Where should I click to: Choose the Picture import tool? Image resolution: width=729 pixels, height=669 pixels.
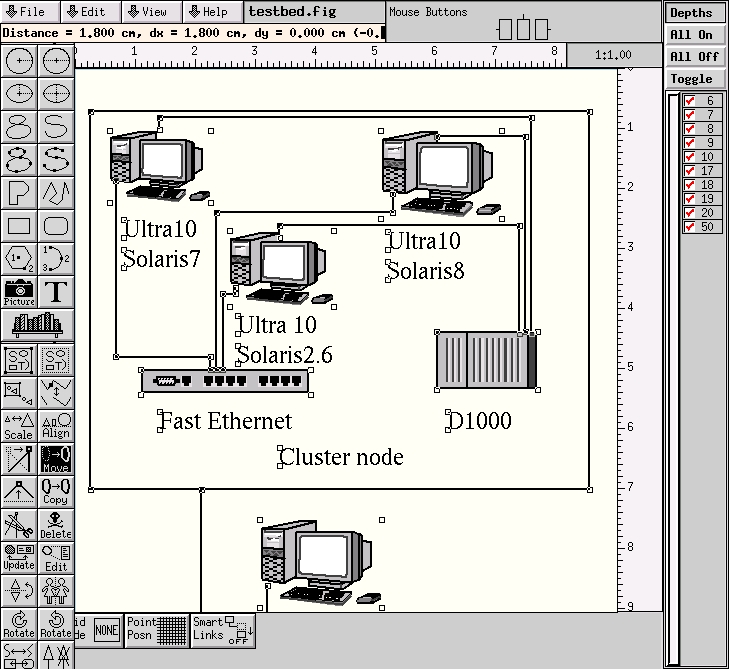[x=19, y=292]
